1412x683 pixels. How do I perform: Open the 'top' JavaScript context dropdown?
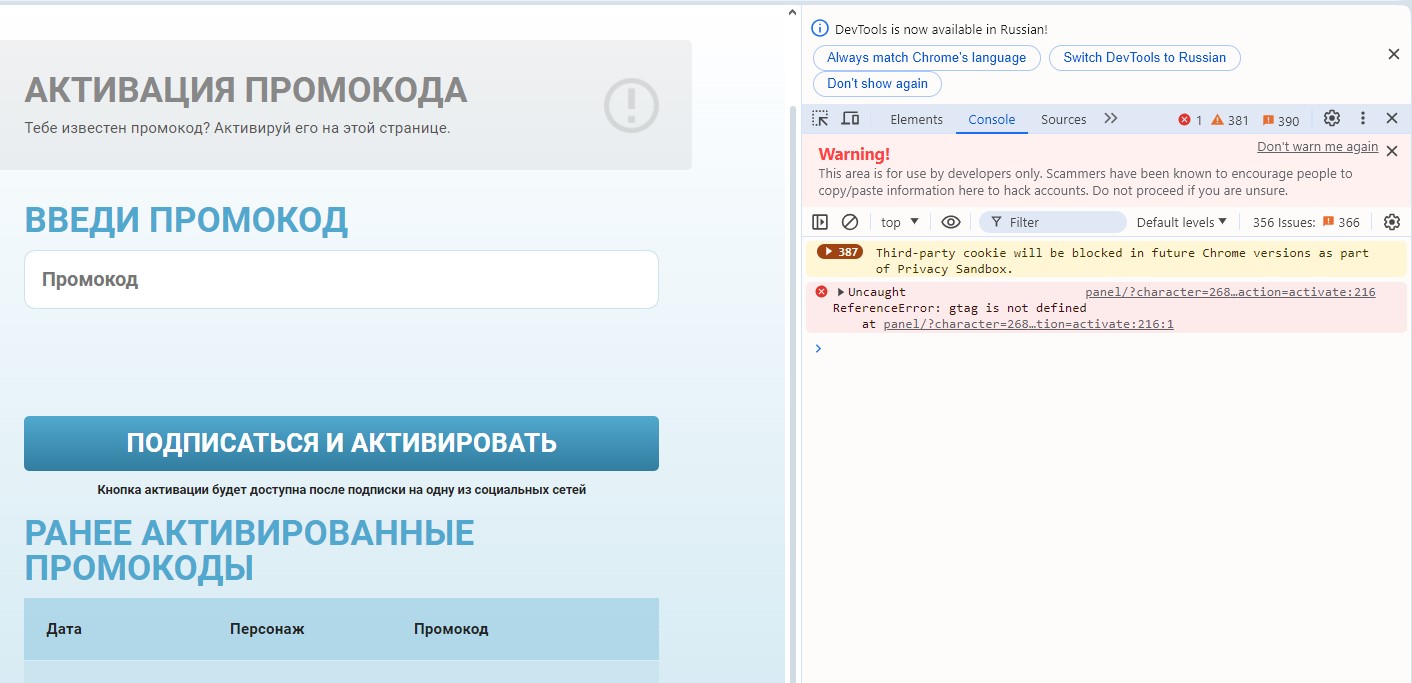click(899, 222)
